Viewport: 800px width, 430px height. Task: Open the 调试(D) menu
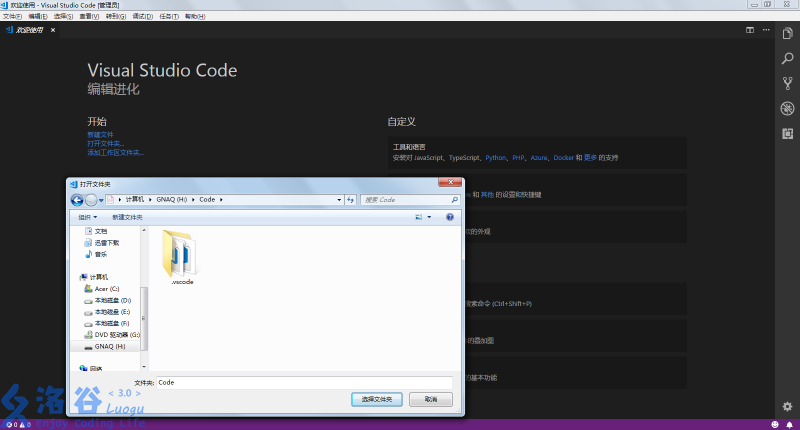(x=142, y=16)
